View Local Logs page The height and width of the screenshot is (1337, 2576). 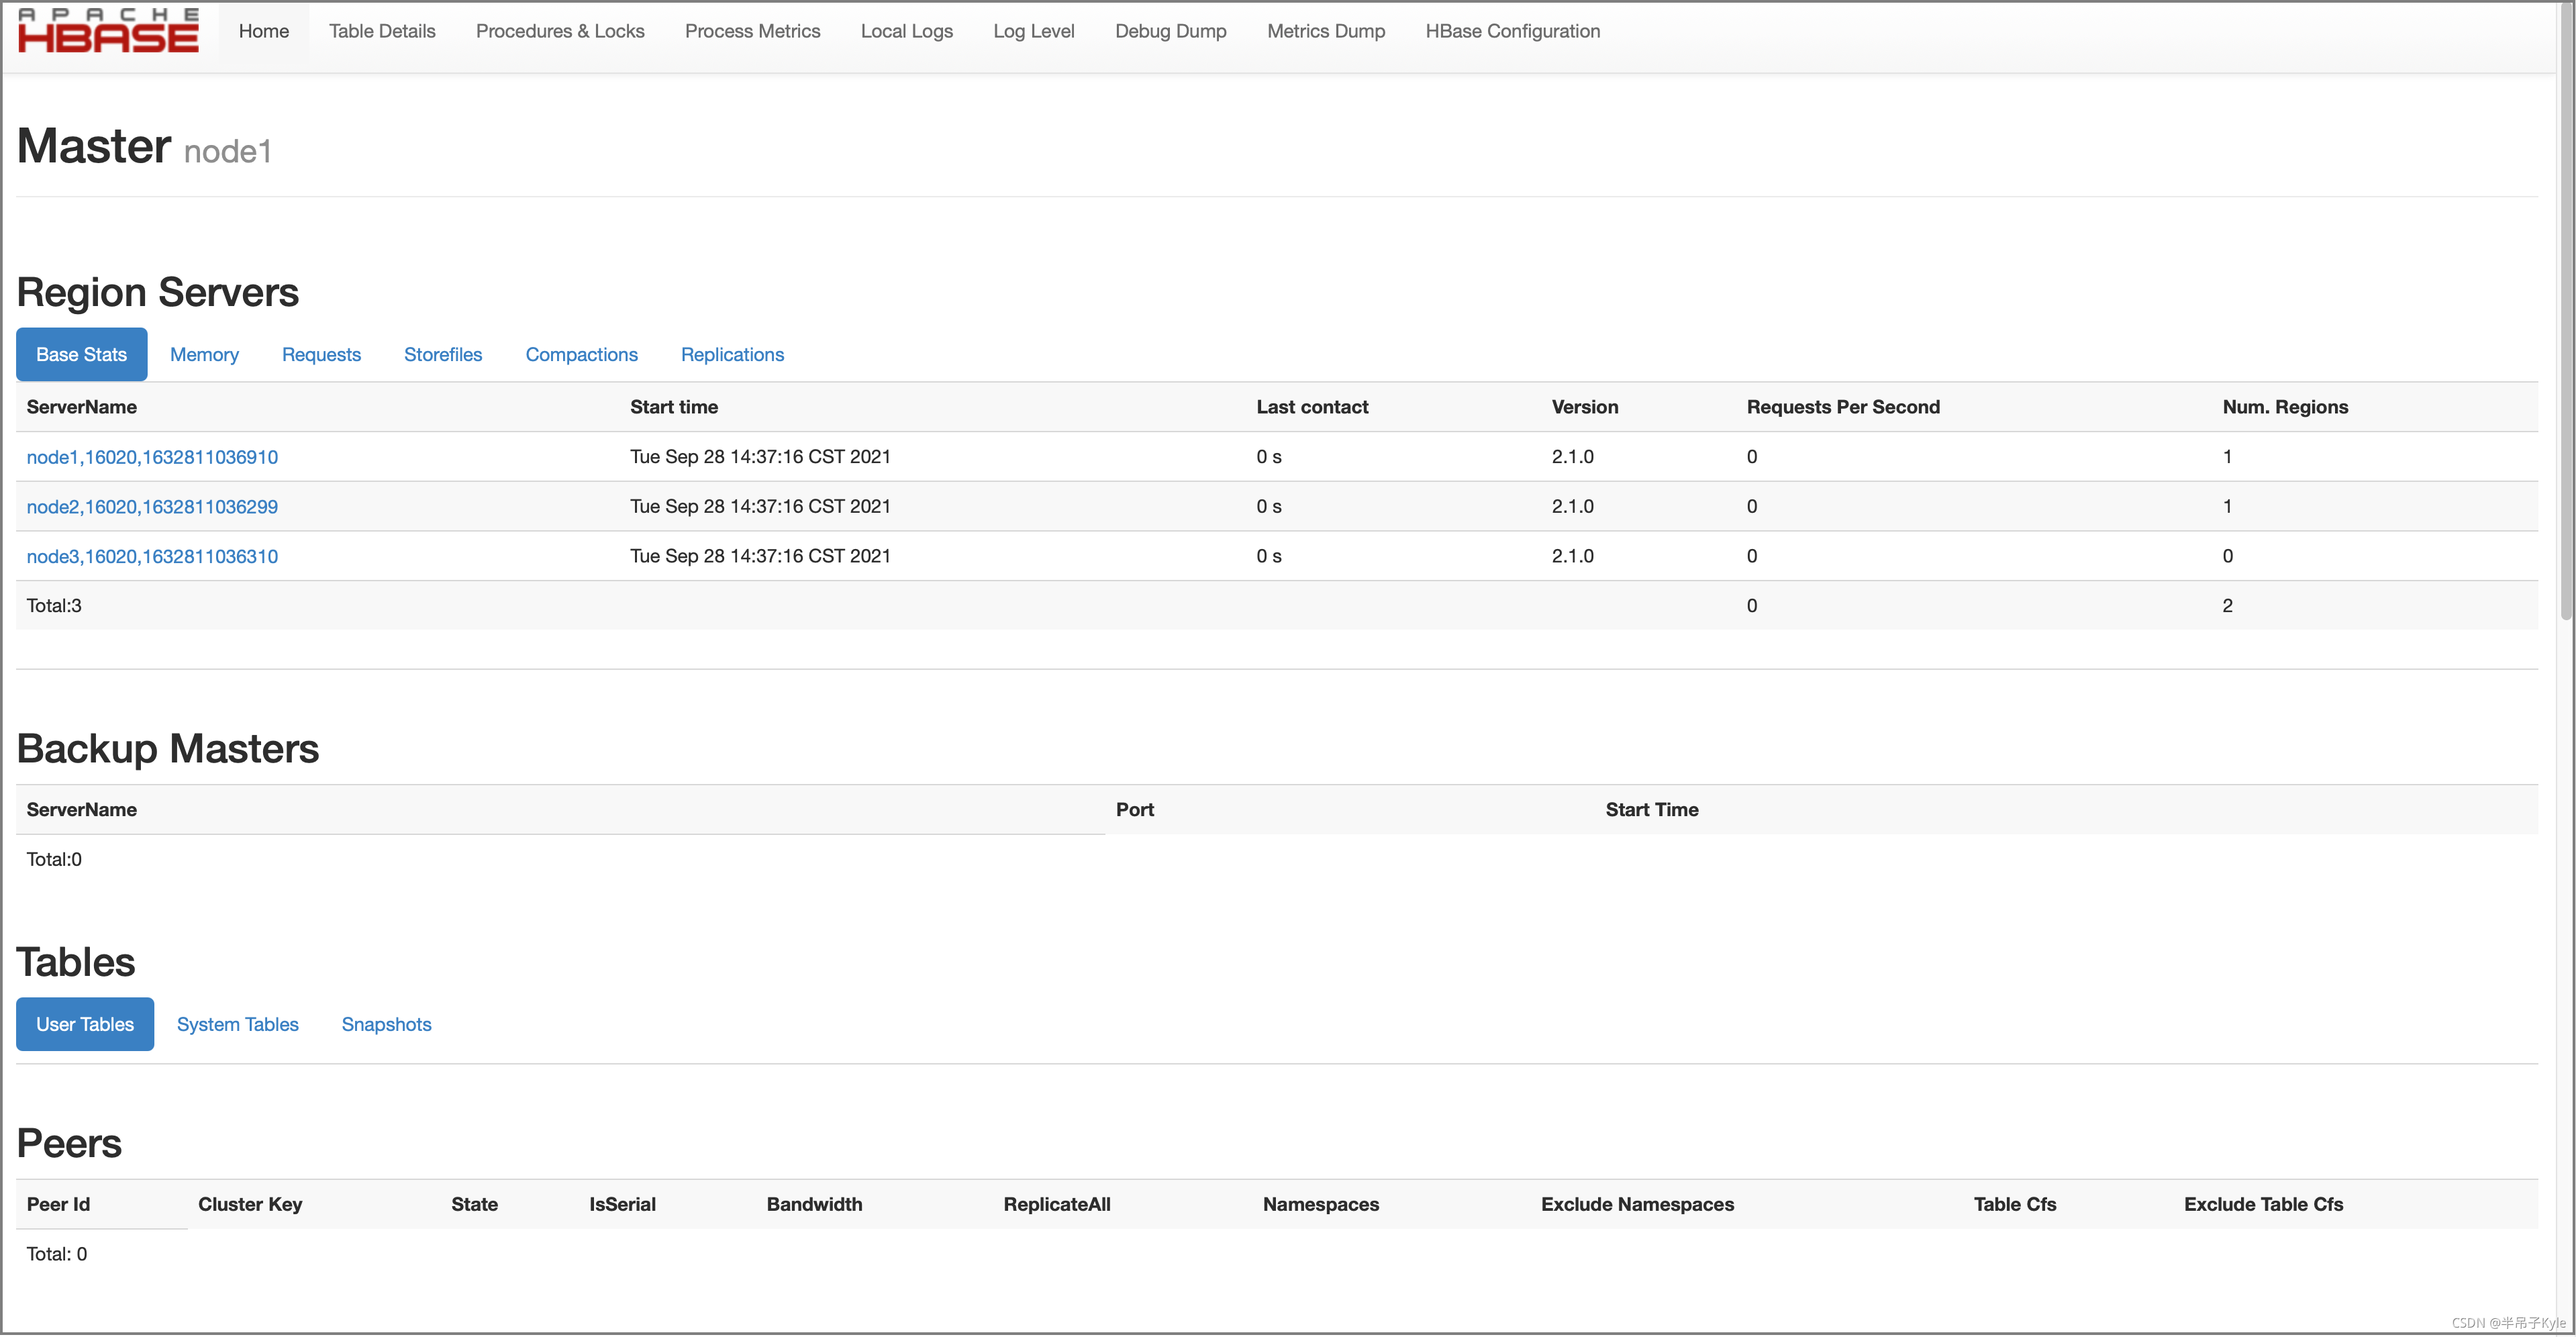click(906, 31)
